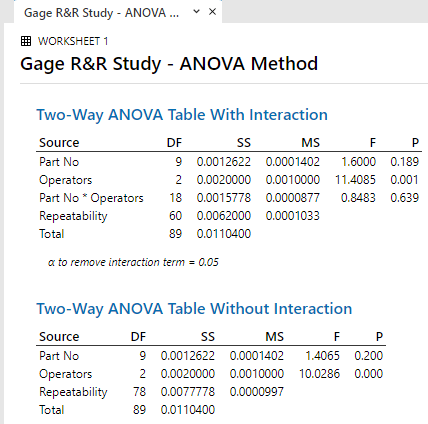
Task: Click the P value 0.639 cell
Action: 404,198
